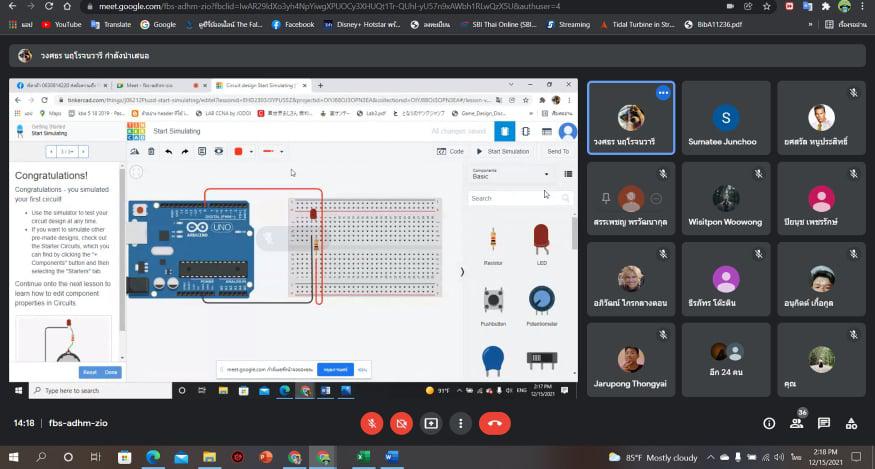
Task: Open the Code editor in shared Tinkercad
Action: [450, 151]
